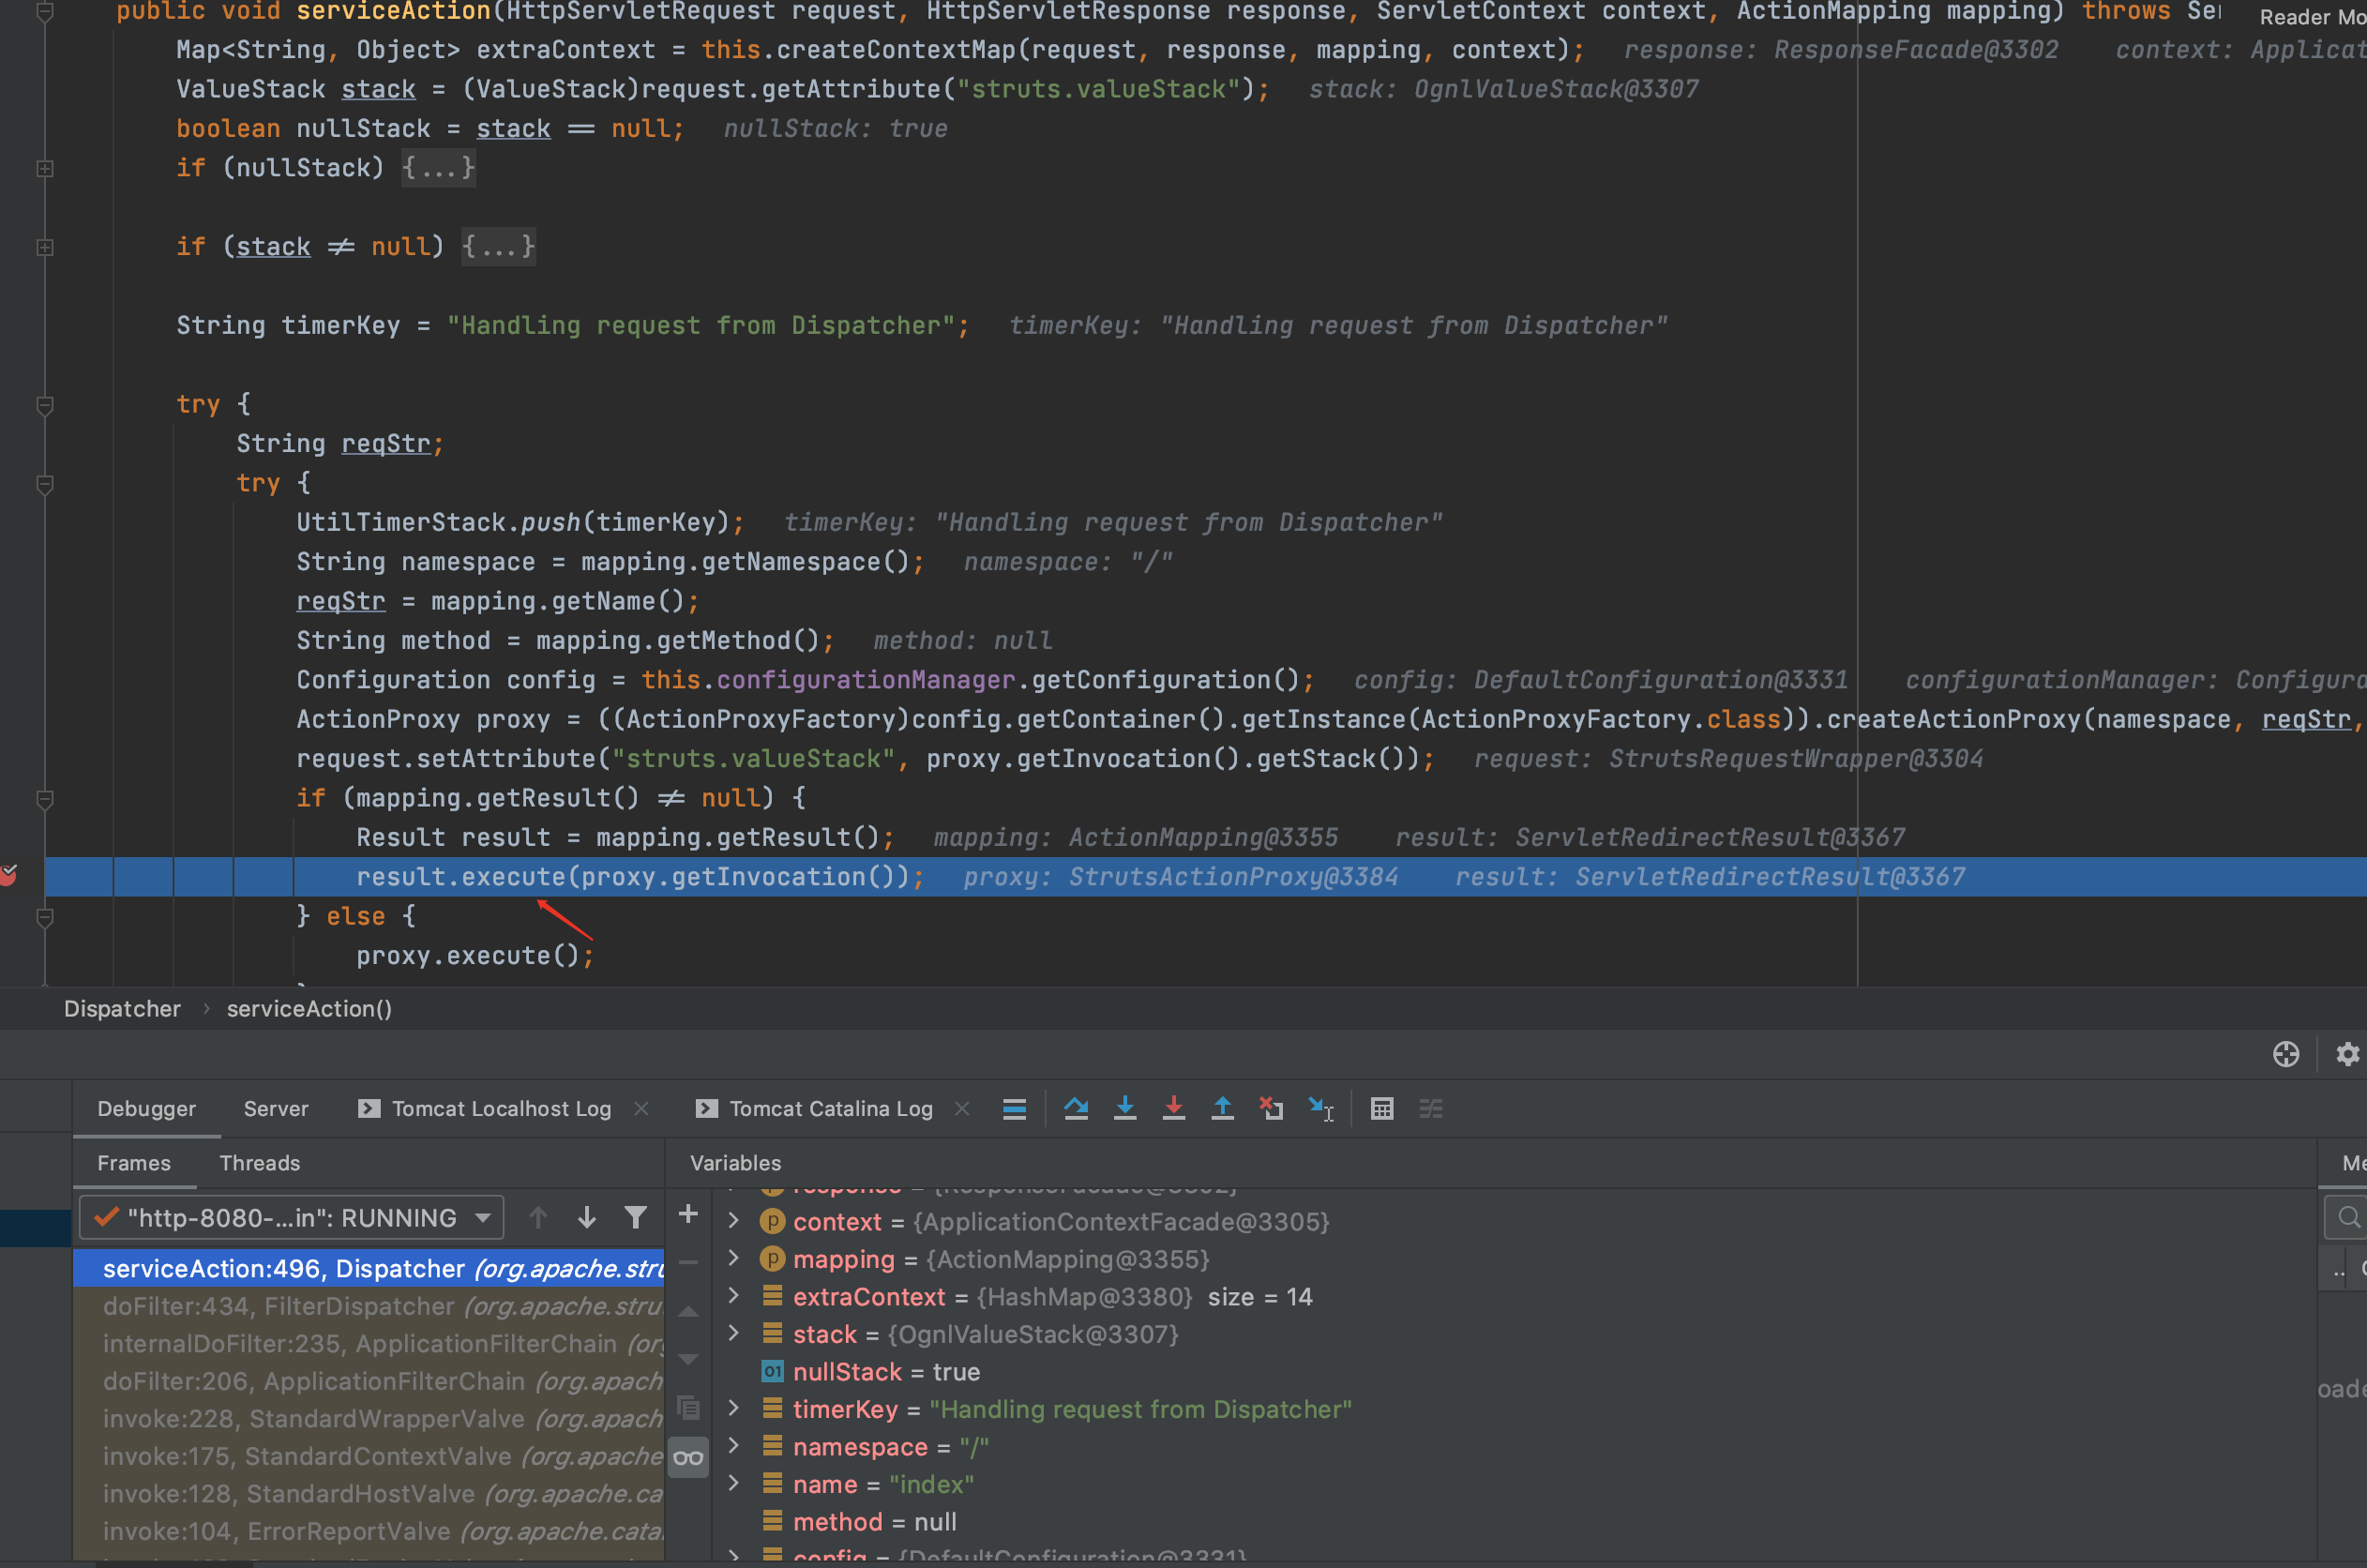Select the invoke:104 ErrorReportValve frame

[369, 1531]
